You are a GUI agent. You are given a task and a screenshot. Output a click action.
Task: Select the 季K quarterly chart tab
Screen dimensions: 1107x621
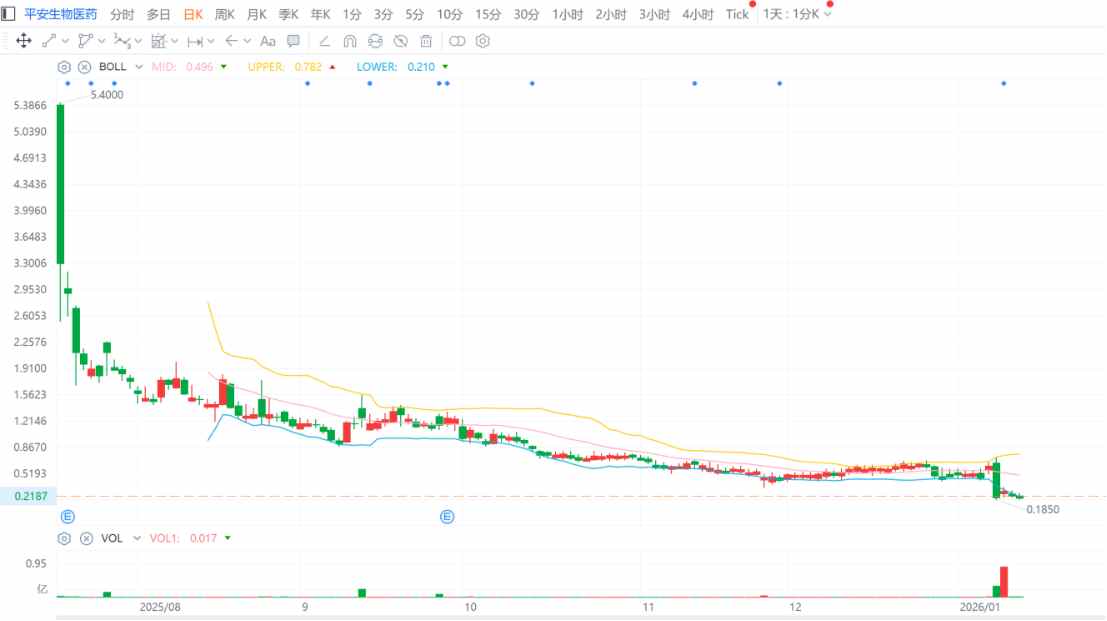tap(289, 14)
